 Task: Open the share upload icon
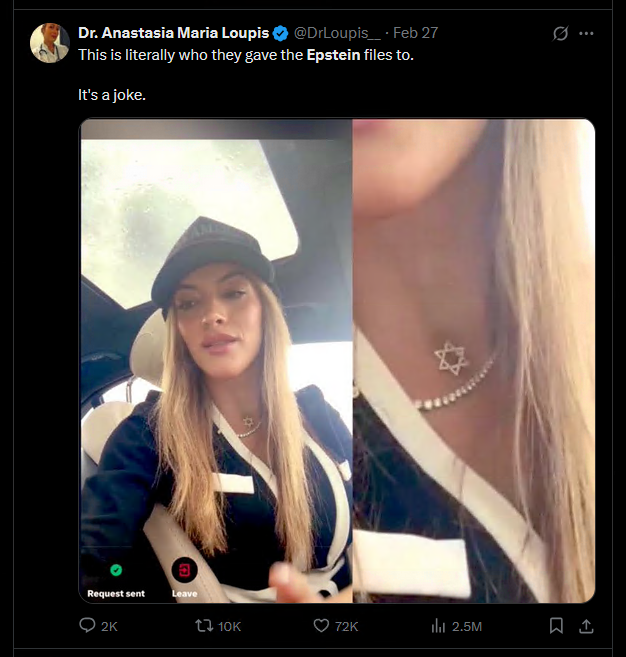tap(586, 626)
